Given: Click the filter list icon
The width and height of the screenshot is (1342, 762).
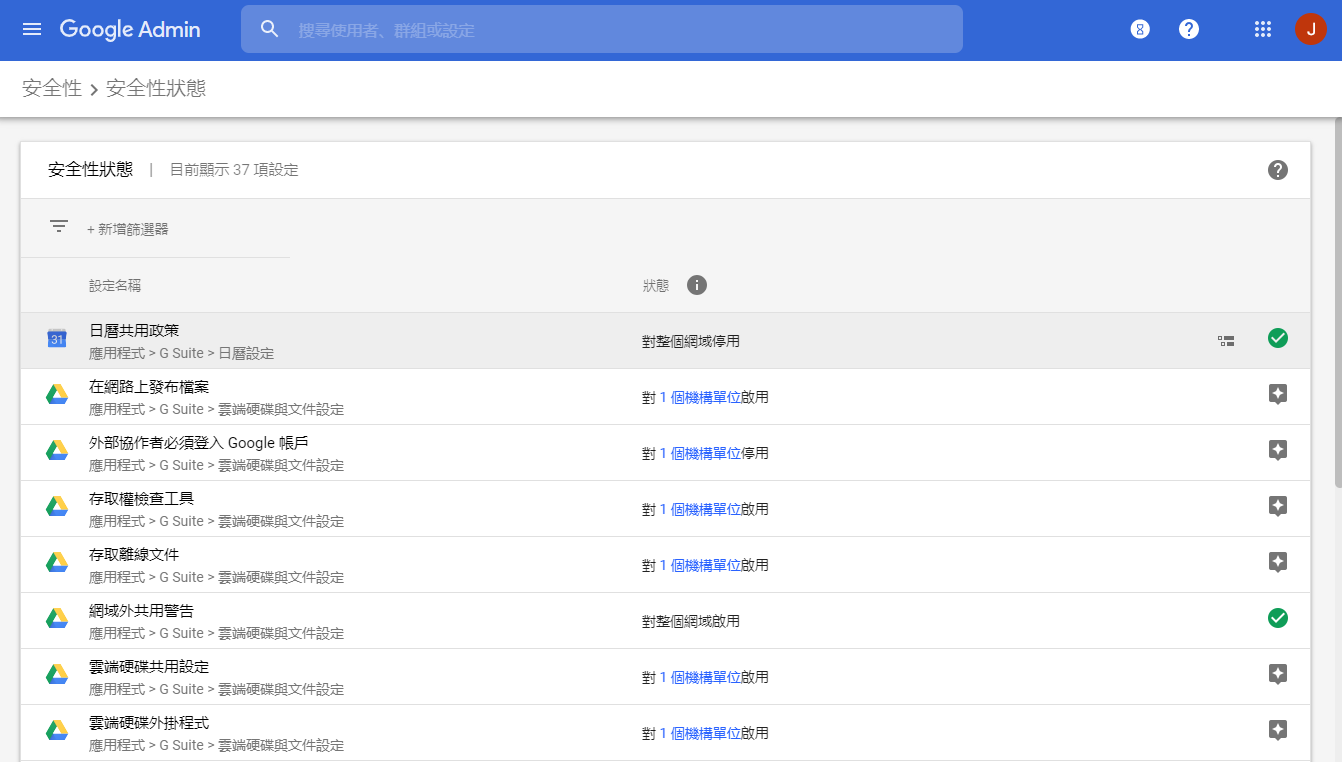Looking at the screenshot, I should coord(59,227).
